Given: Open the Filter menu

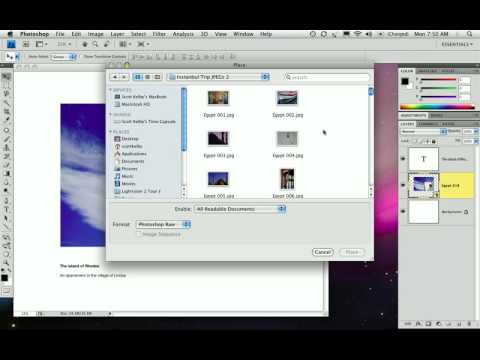Looking at the screenshot, I should click(x=159, y=34).
